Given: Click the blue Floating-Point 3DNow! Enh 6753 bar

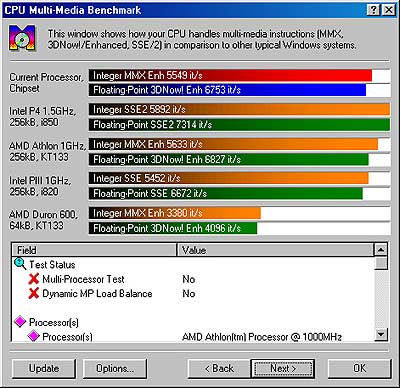Looking at the screenshot, I should (x=227, y=90).
